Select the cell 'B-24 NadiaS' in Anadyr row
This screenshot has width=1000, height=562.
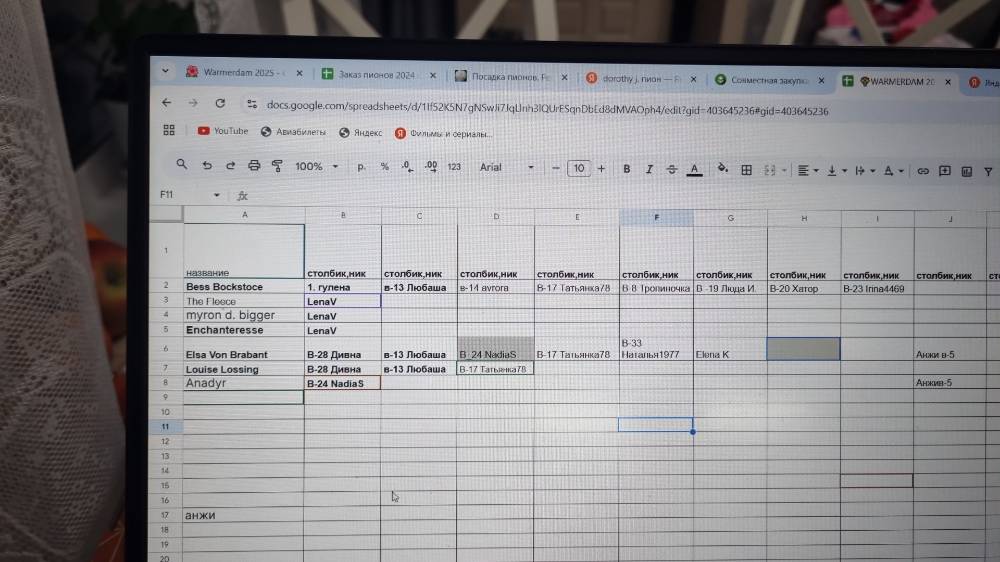tap(342, 383)
